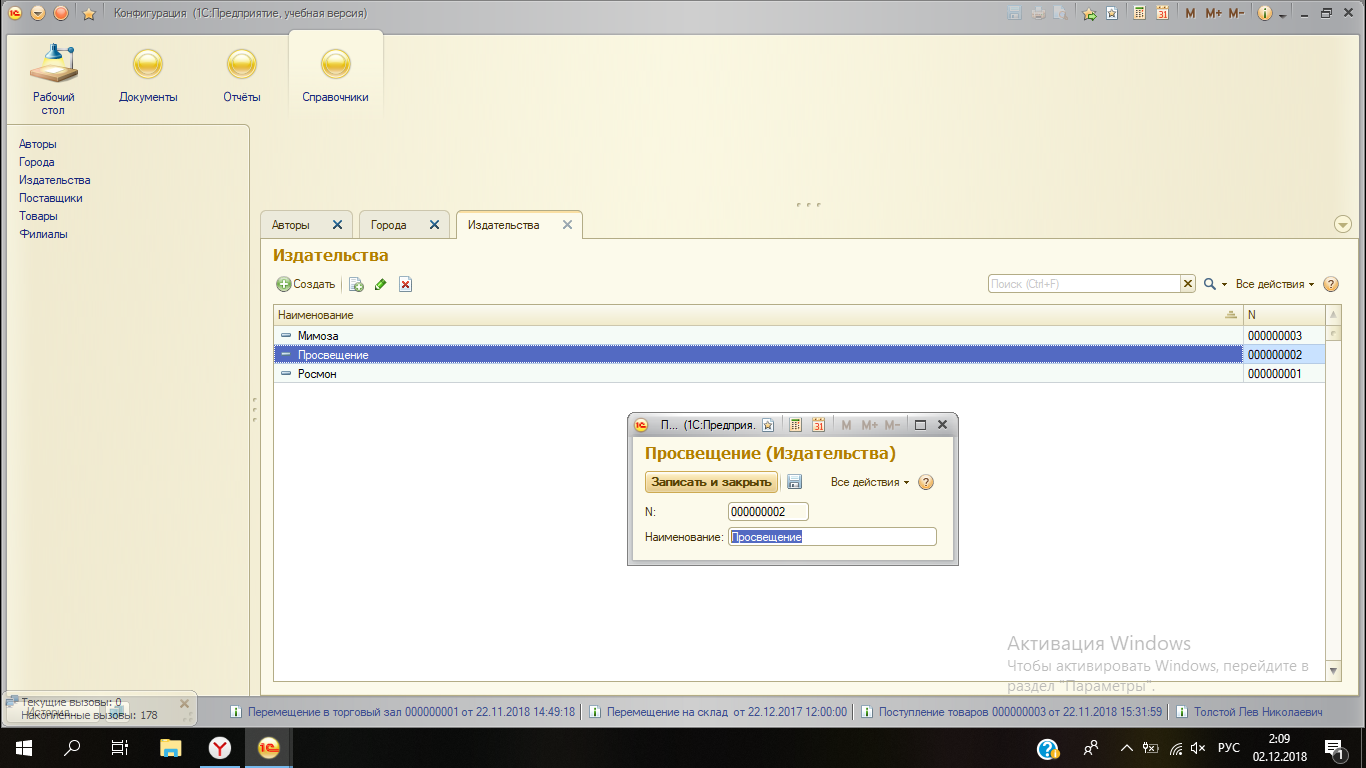Click Записать и закрыть in the dialog

coord(711,482)
